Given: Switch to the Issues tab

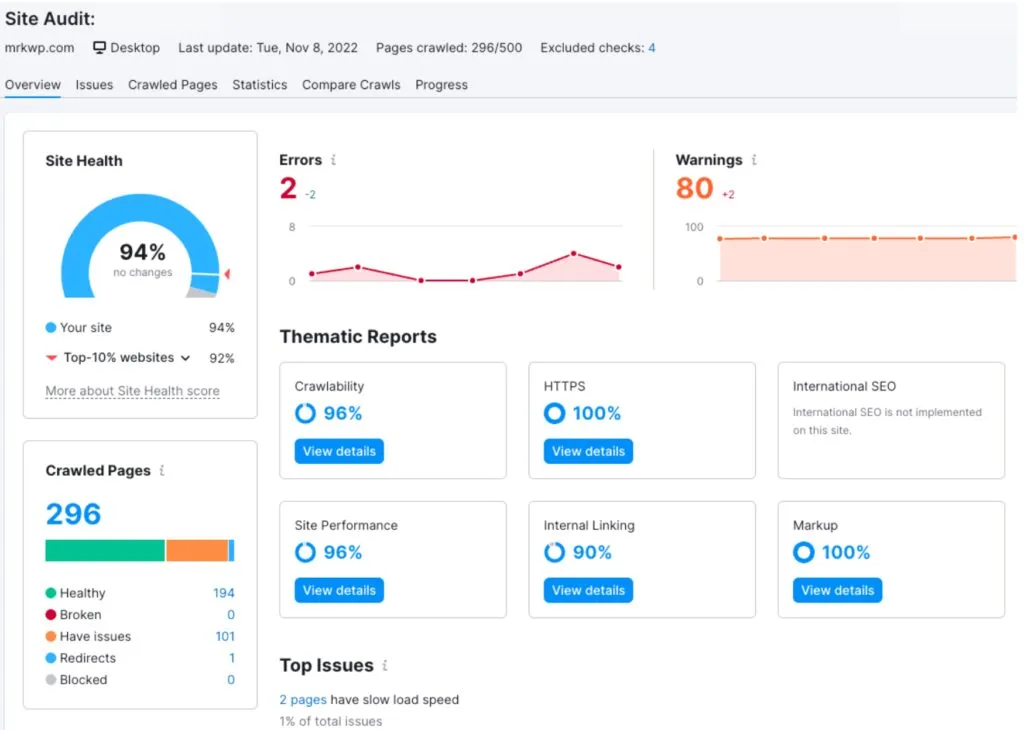Looking at the screenshot, I should point(94,85).
